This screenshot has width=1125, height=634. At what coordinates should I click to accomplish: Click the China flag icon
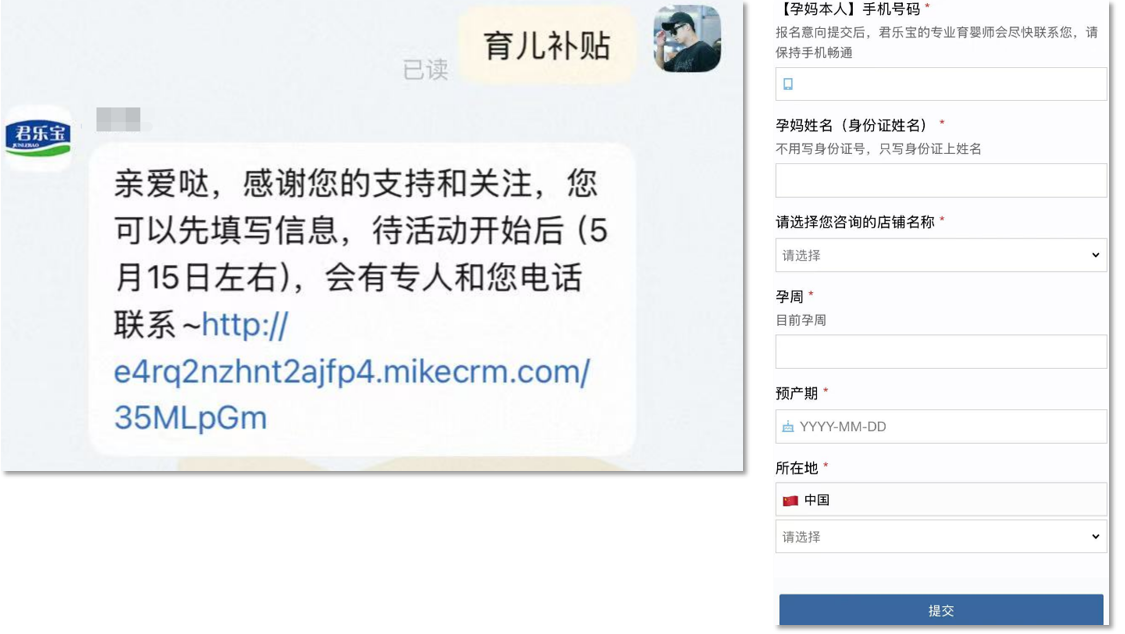tap(791, 501)
